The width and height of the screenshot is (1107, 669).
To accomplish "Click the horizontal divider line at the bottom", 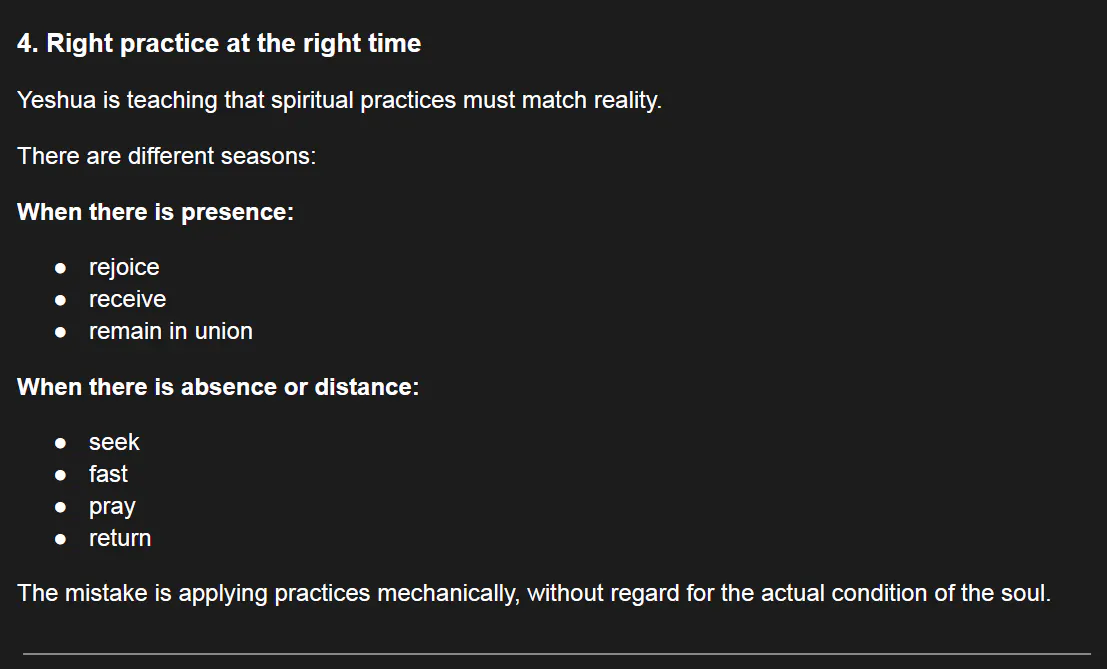I will coord(556,654).
